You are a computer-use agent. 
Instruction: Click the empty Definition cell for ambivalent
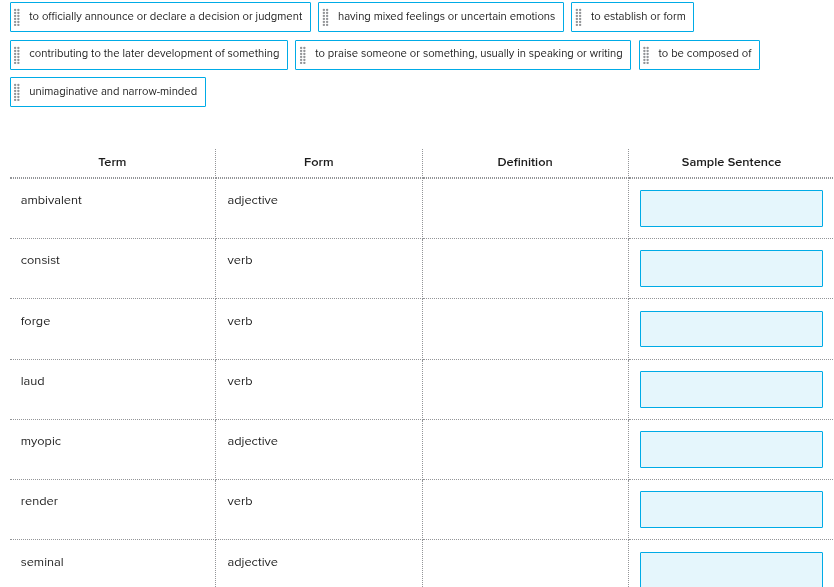tap(526, 208)
